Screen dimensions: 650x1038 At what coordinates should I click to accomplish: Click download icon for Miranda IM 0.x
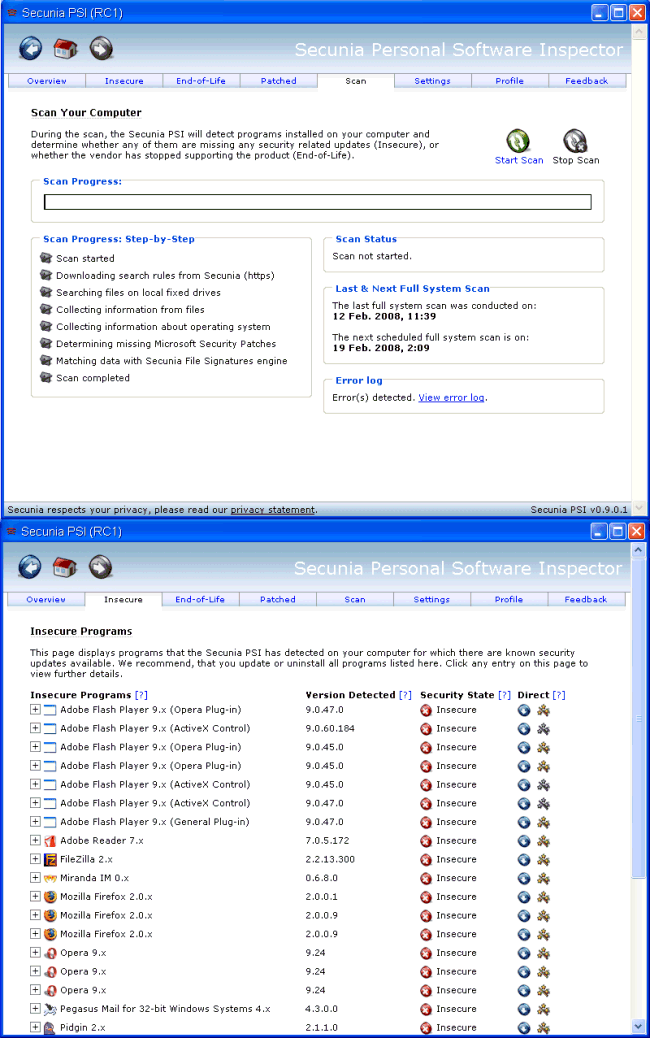tap(524, 878)
